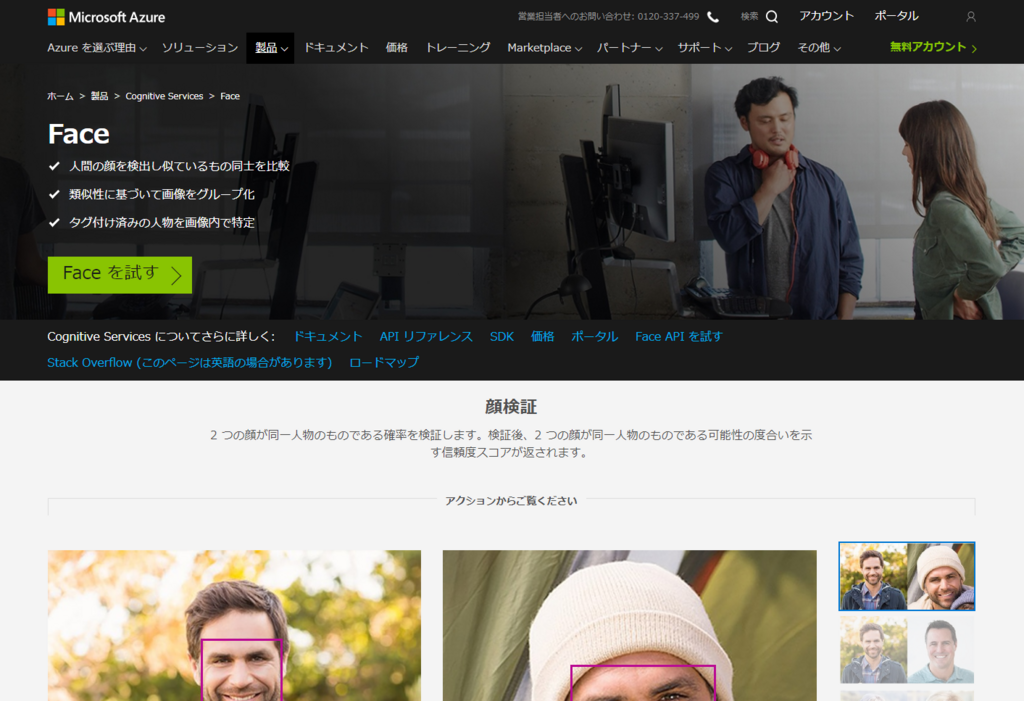1024x701 pixels.
Task: Select トレーニング in navigation bar
Action: pos(458,48)
